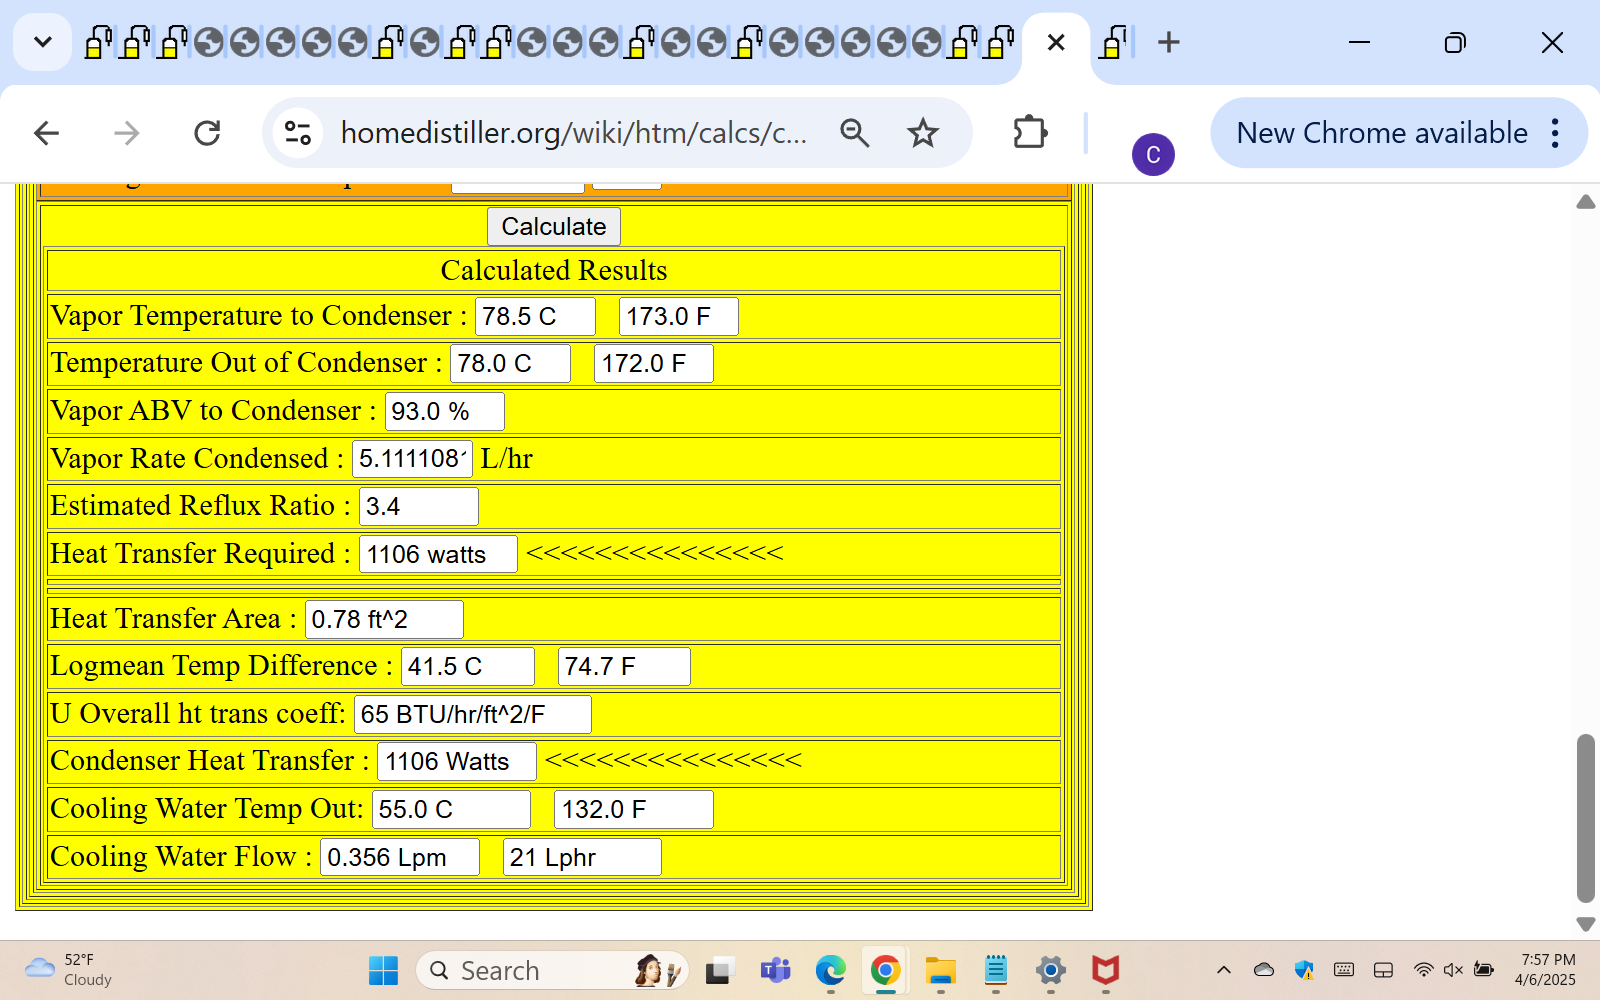This screenshot has height=1000, width=1600.
Task: Open the weather widget showing 52°F Cloudy
Action: [x=68, y=970]
